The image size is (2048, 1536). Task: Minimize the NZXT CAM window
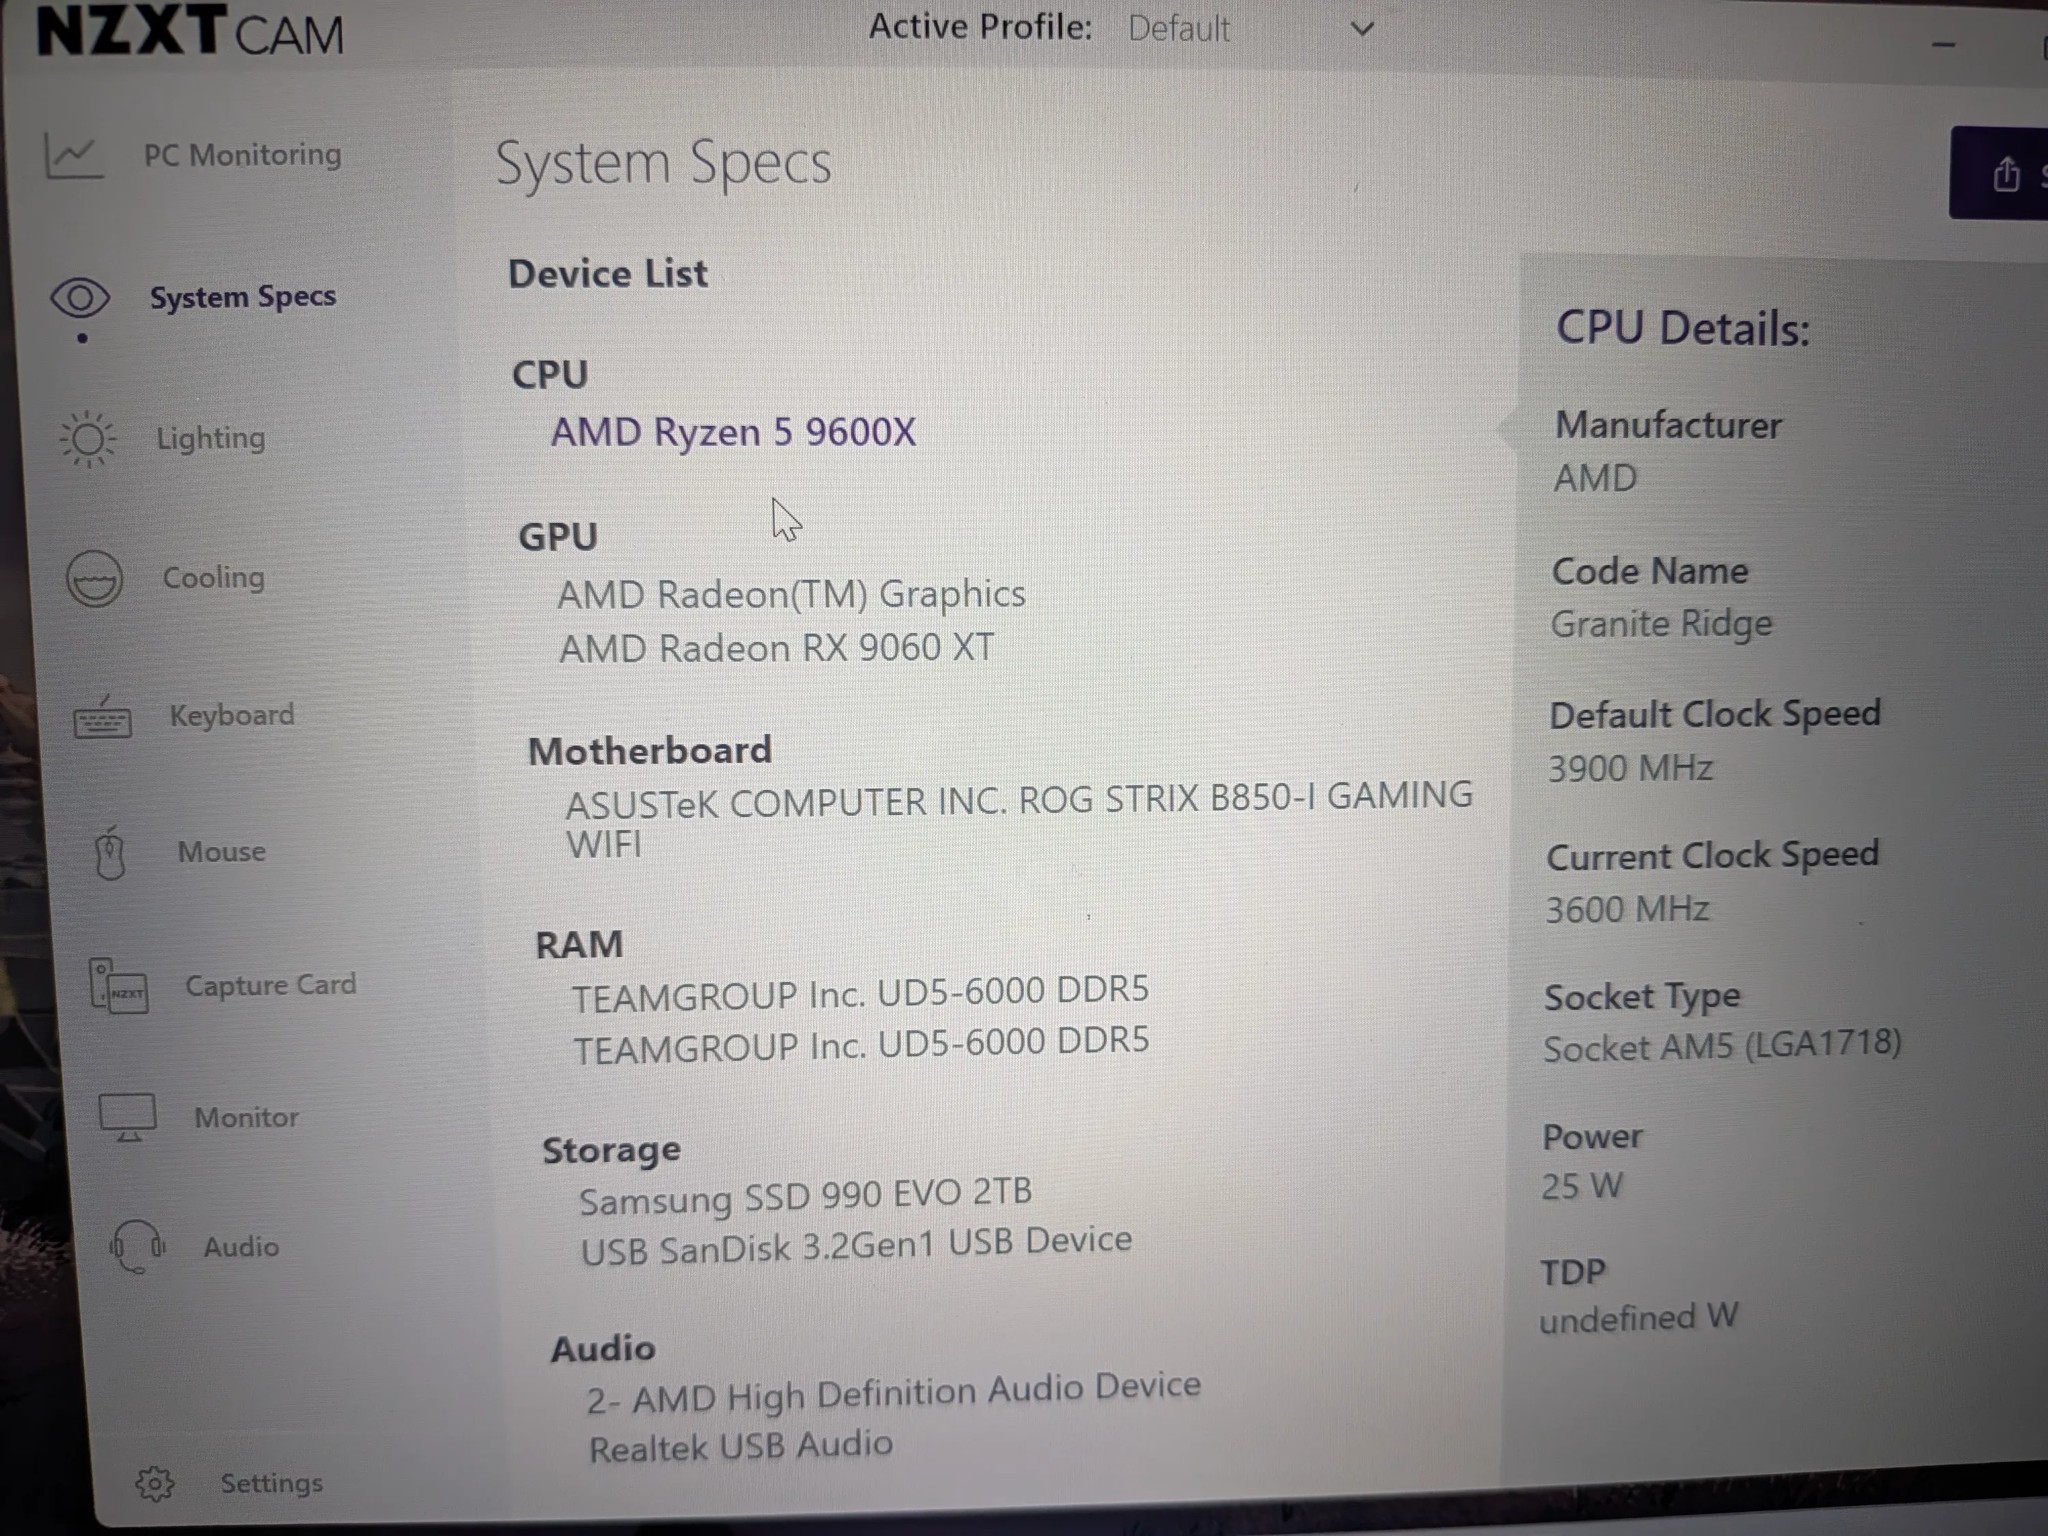1943,44
